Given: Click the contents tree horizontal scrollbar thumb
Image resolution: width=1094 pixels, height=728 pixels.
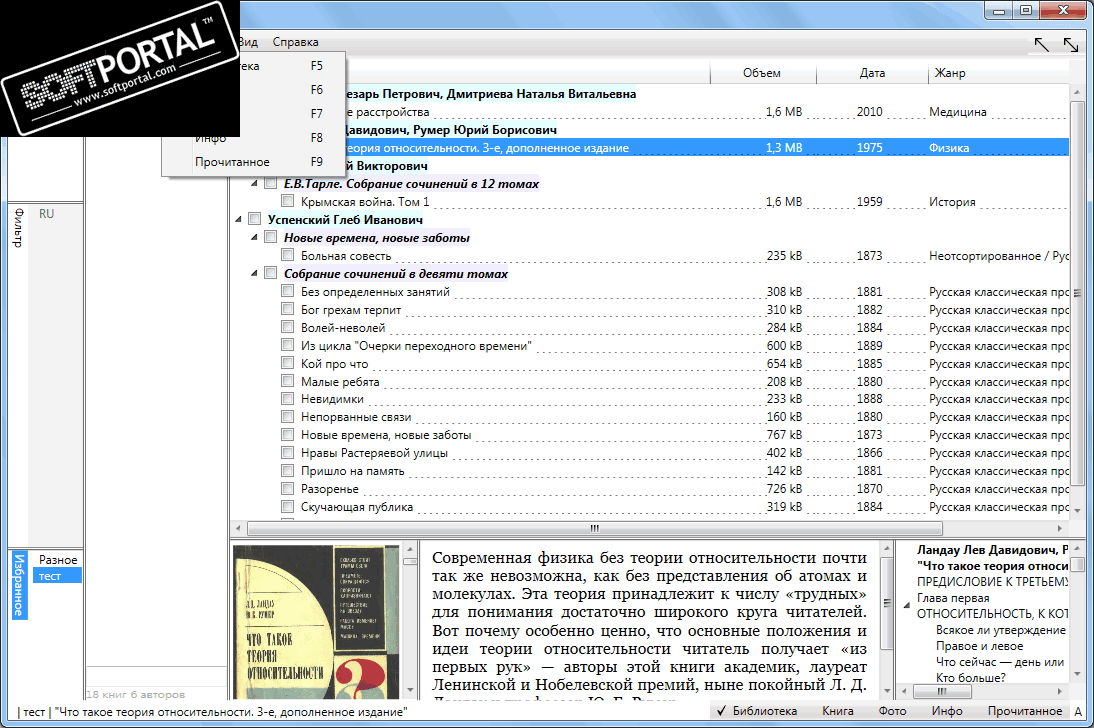Looking at the screenshot, I should (942, 692).
